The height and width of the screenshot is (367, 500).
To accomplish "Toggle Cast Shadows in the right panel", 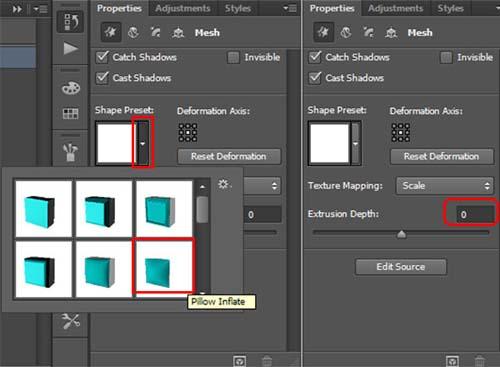I will 315,78.
